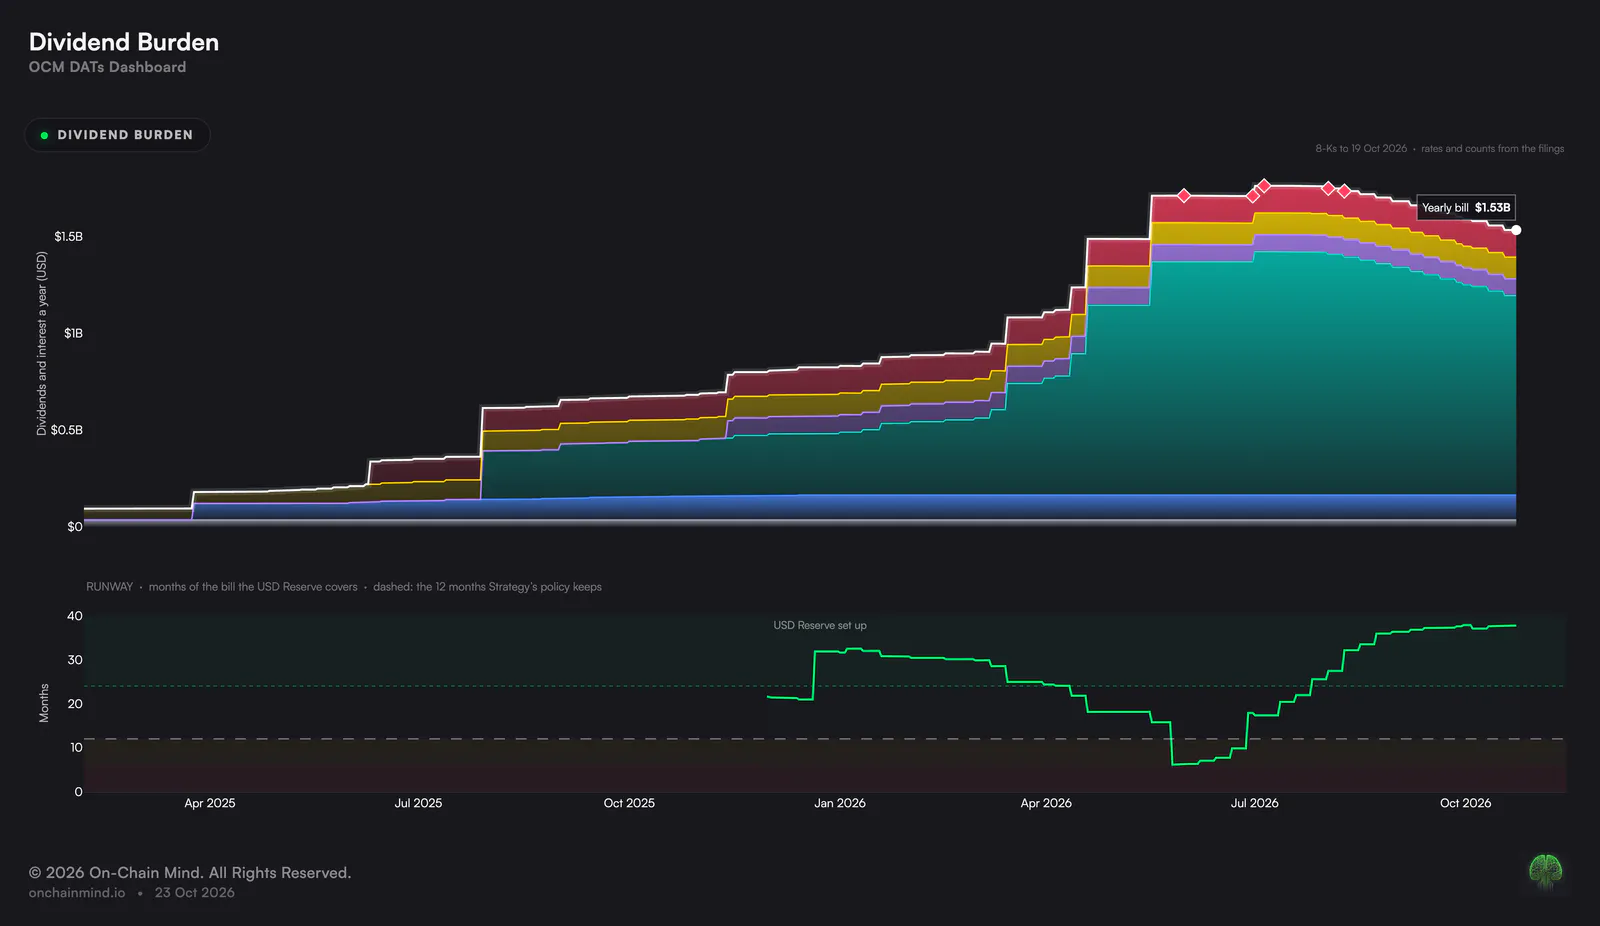Click the Apr 2025 axis label
This screenshot has width=1600, height=926.
coord(210,803)
